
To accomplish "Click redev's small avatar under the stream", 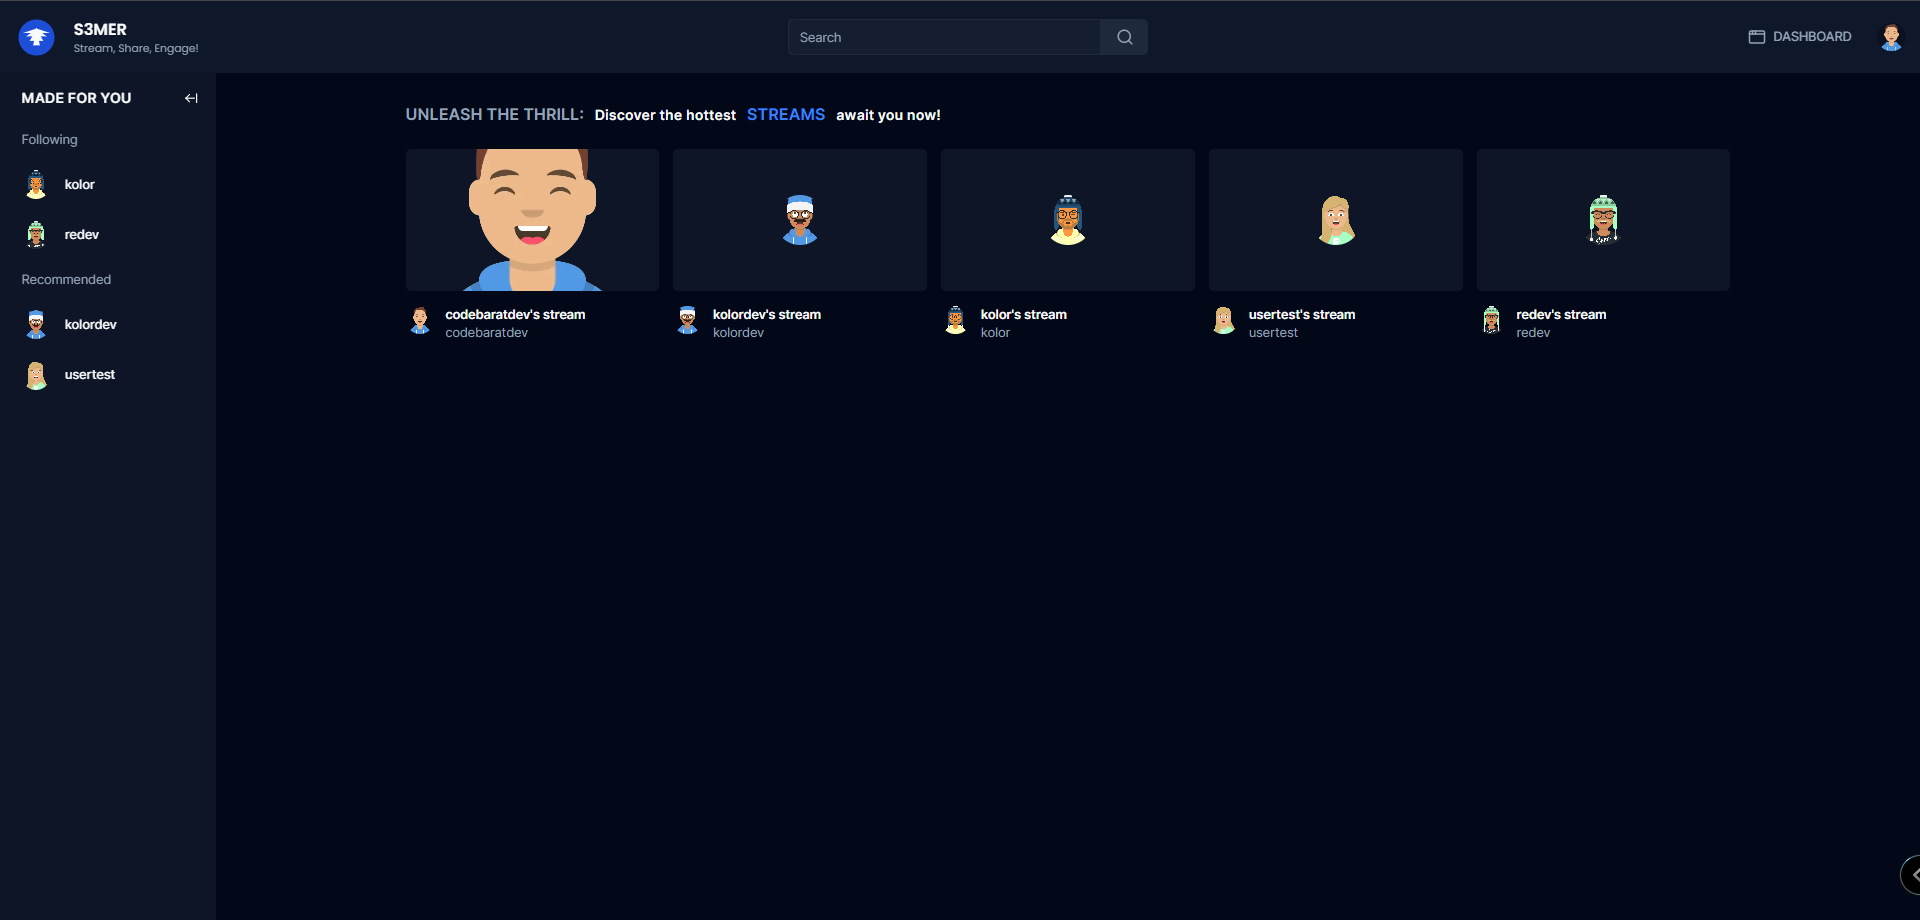I will point(1491,321).
